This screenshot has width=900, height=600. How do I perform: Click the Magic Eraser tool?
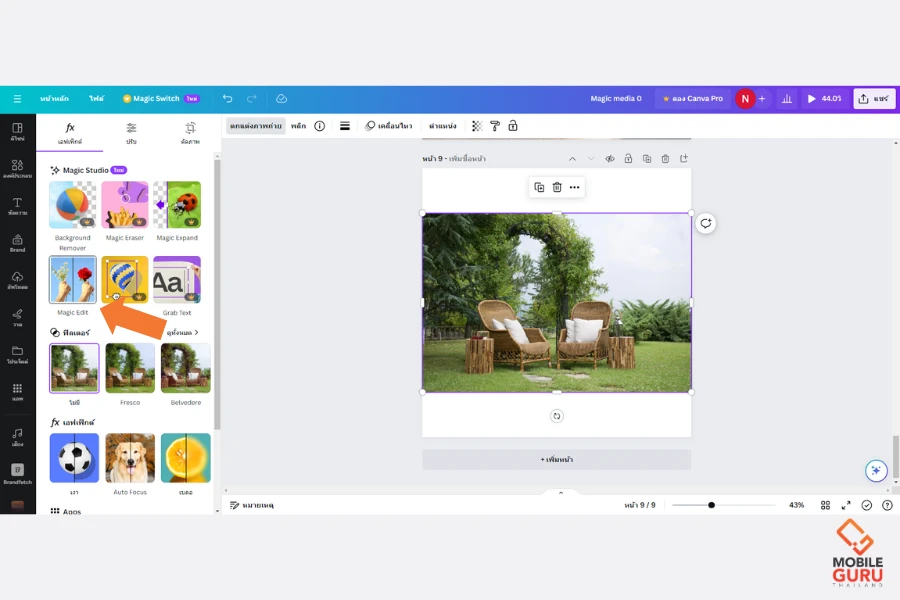coord(125,205)
